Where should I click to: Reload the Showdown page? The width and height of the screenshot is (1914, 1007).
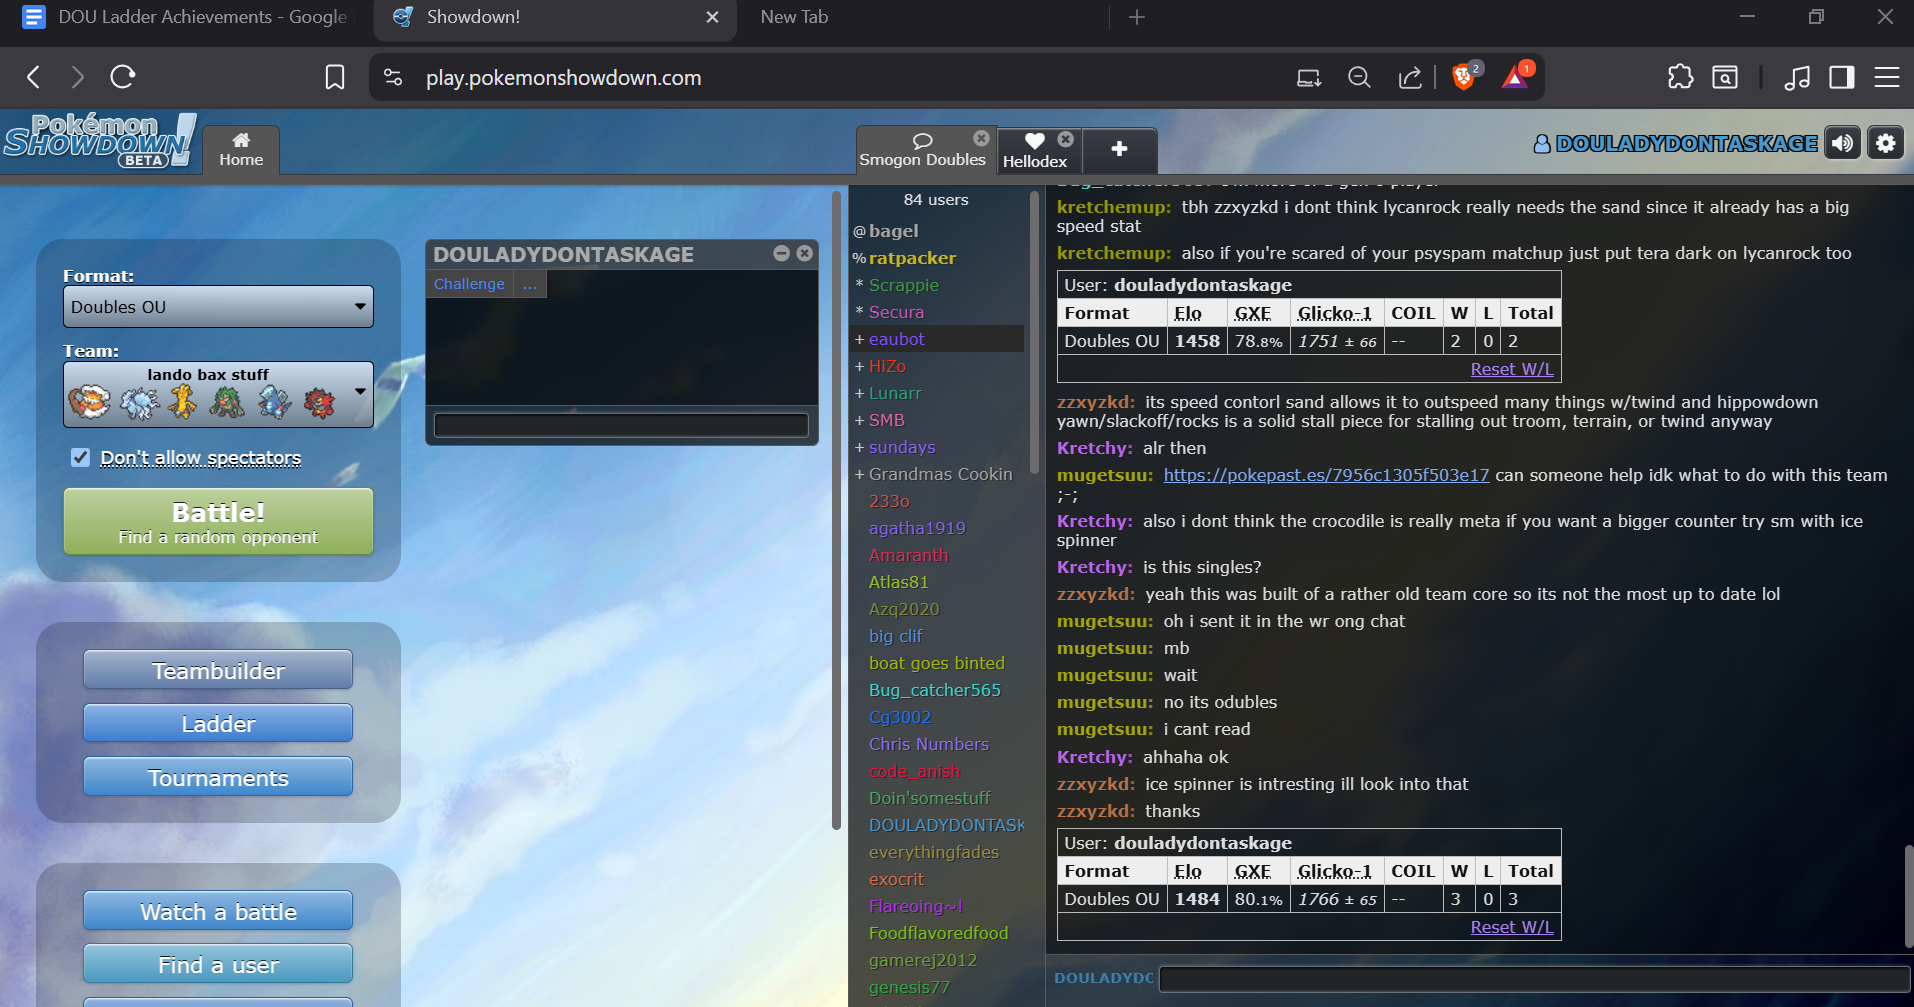click(x=123, y=77)
